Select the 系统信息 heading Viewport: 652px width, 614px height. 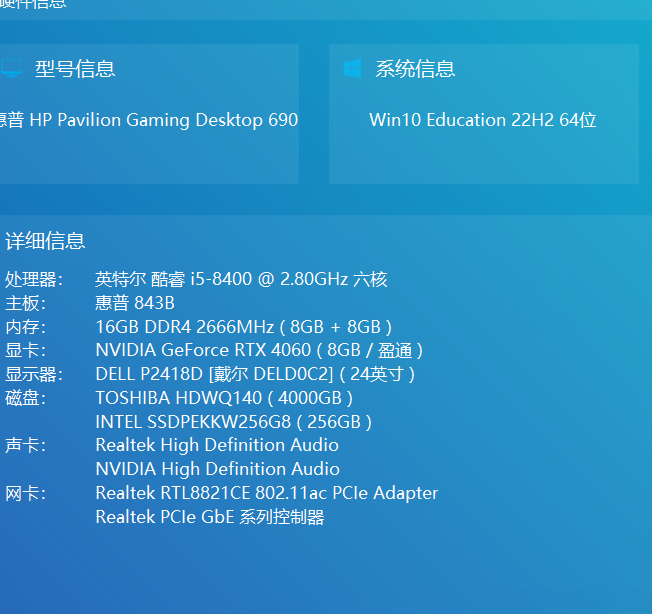[415, 69]
